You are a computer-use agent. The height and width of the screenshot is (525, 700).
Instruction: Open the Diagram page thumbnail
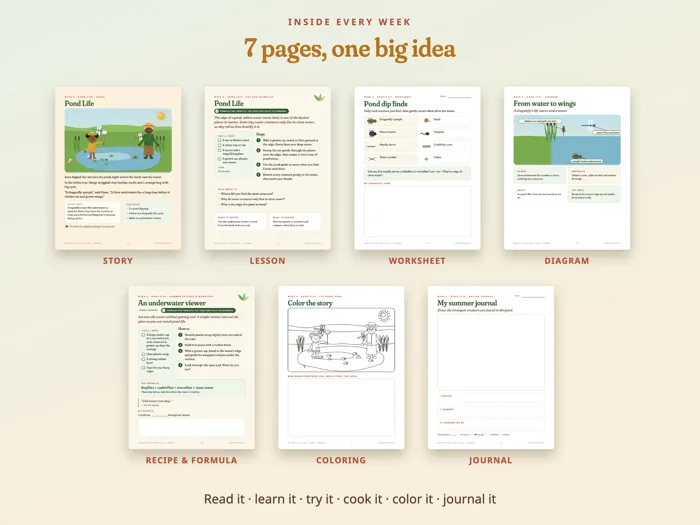click(567, 168)
